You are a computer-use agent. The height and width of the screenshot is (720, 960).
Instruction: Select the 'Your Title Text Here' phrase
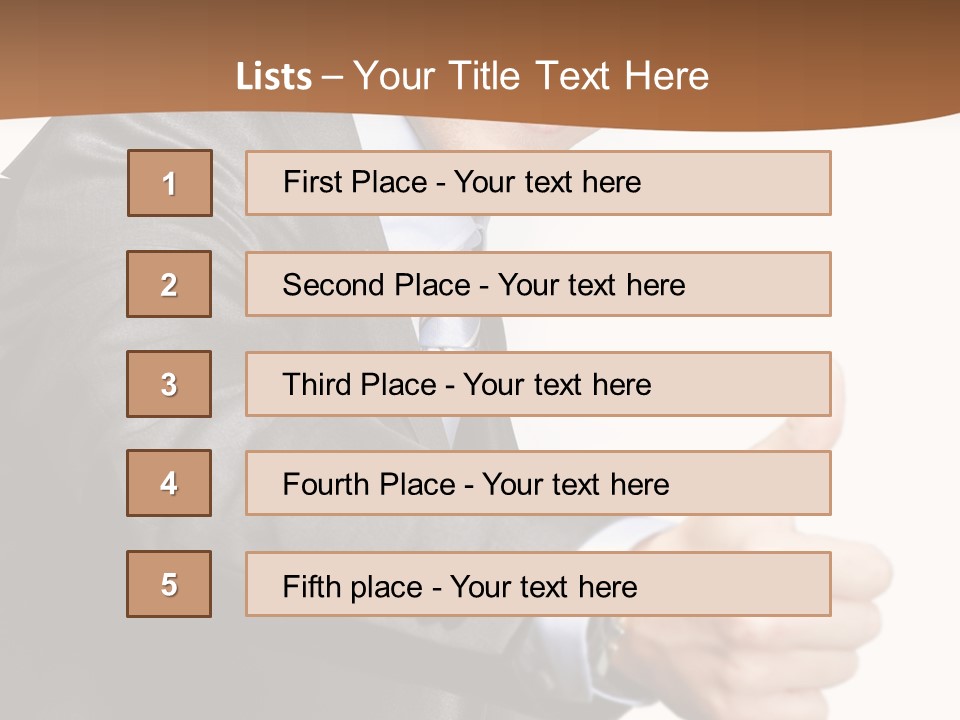[531, 76]
